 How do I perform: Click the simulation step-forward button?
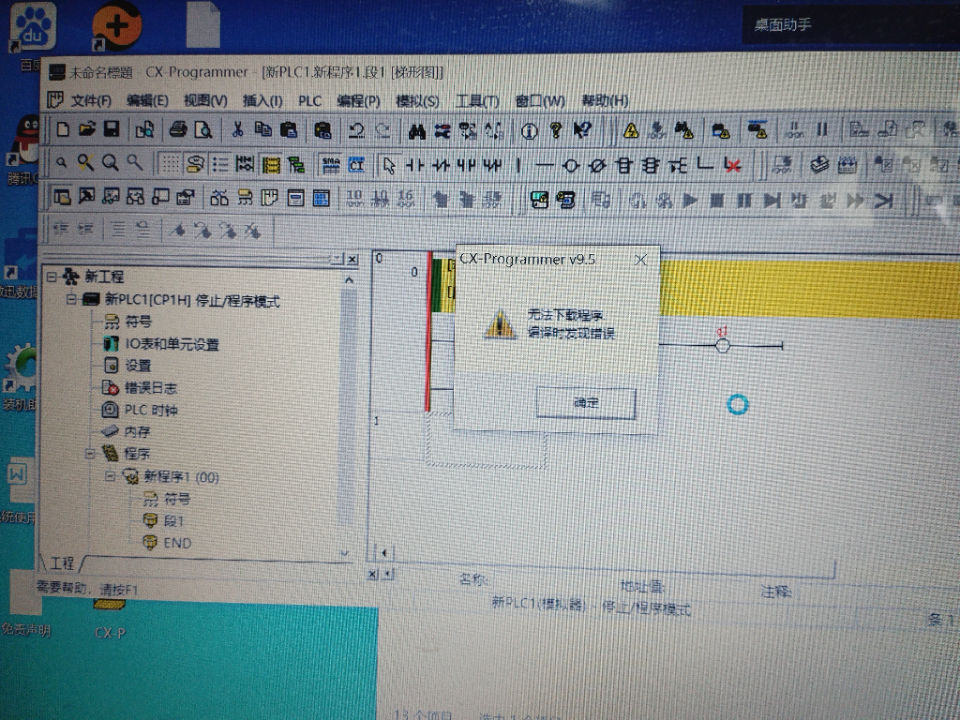coord(771,200)
